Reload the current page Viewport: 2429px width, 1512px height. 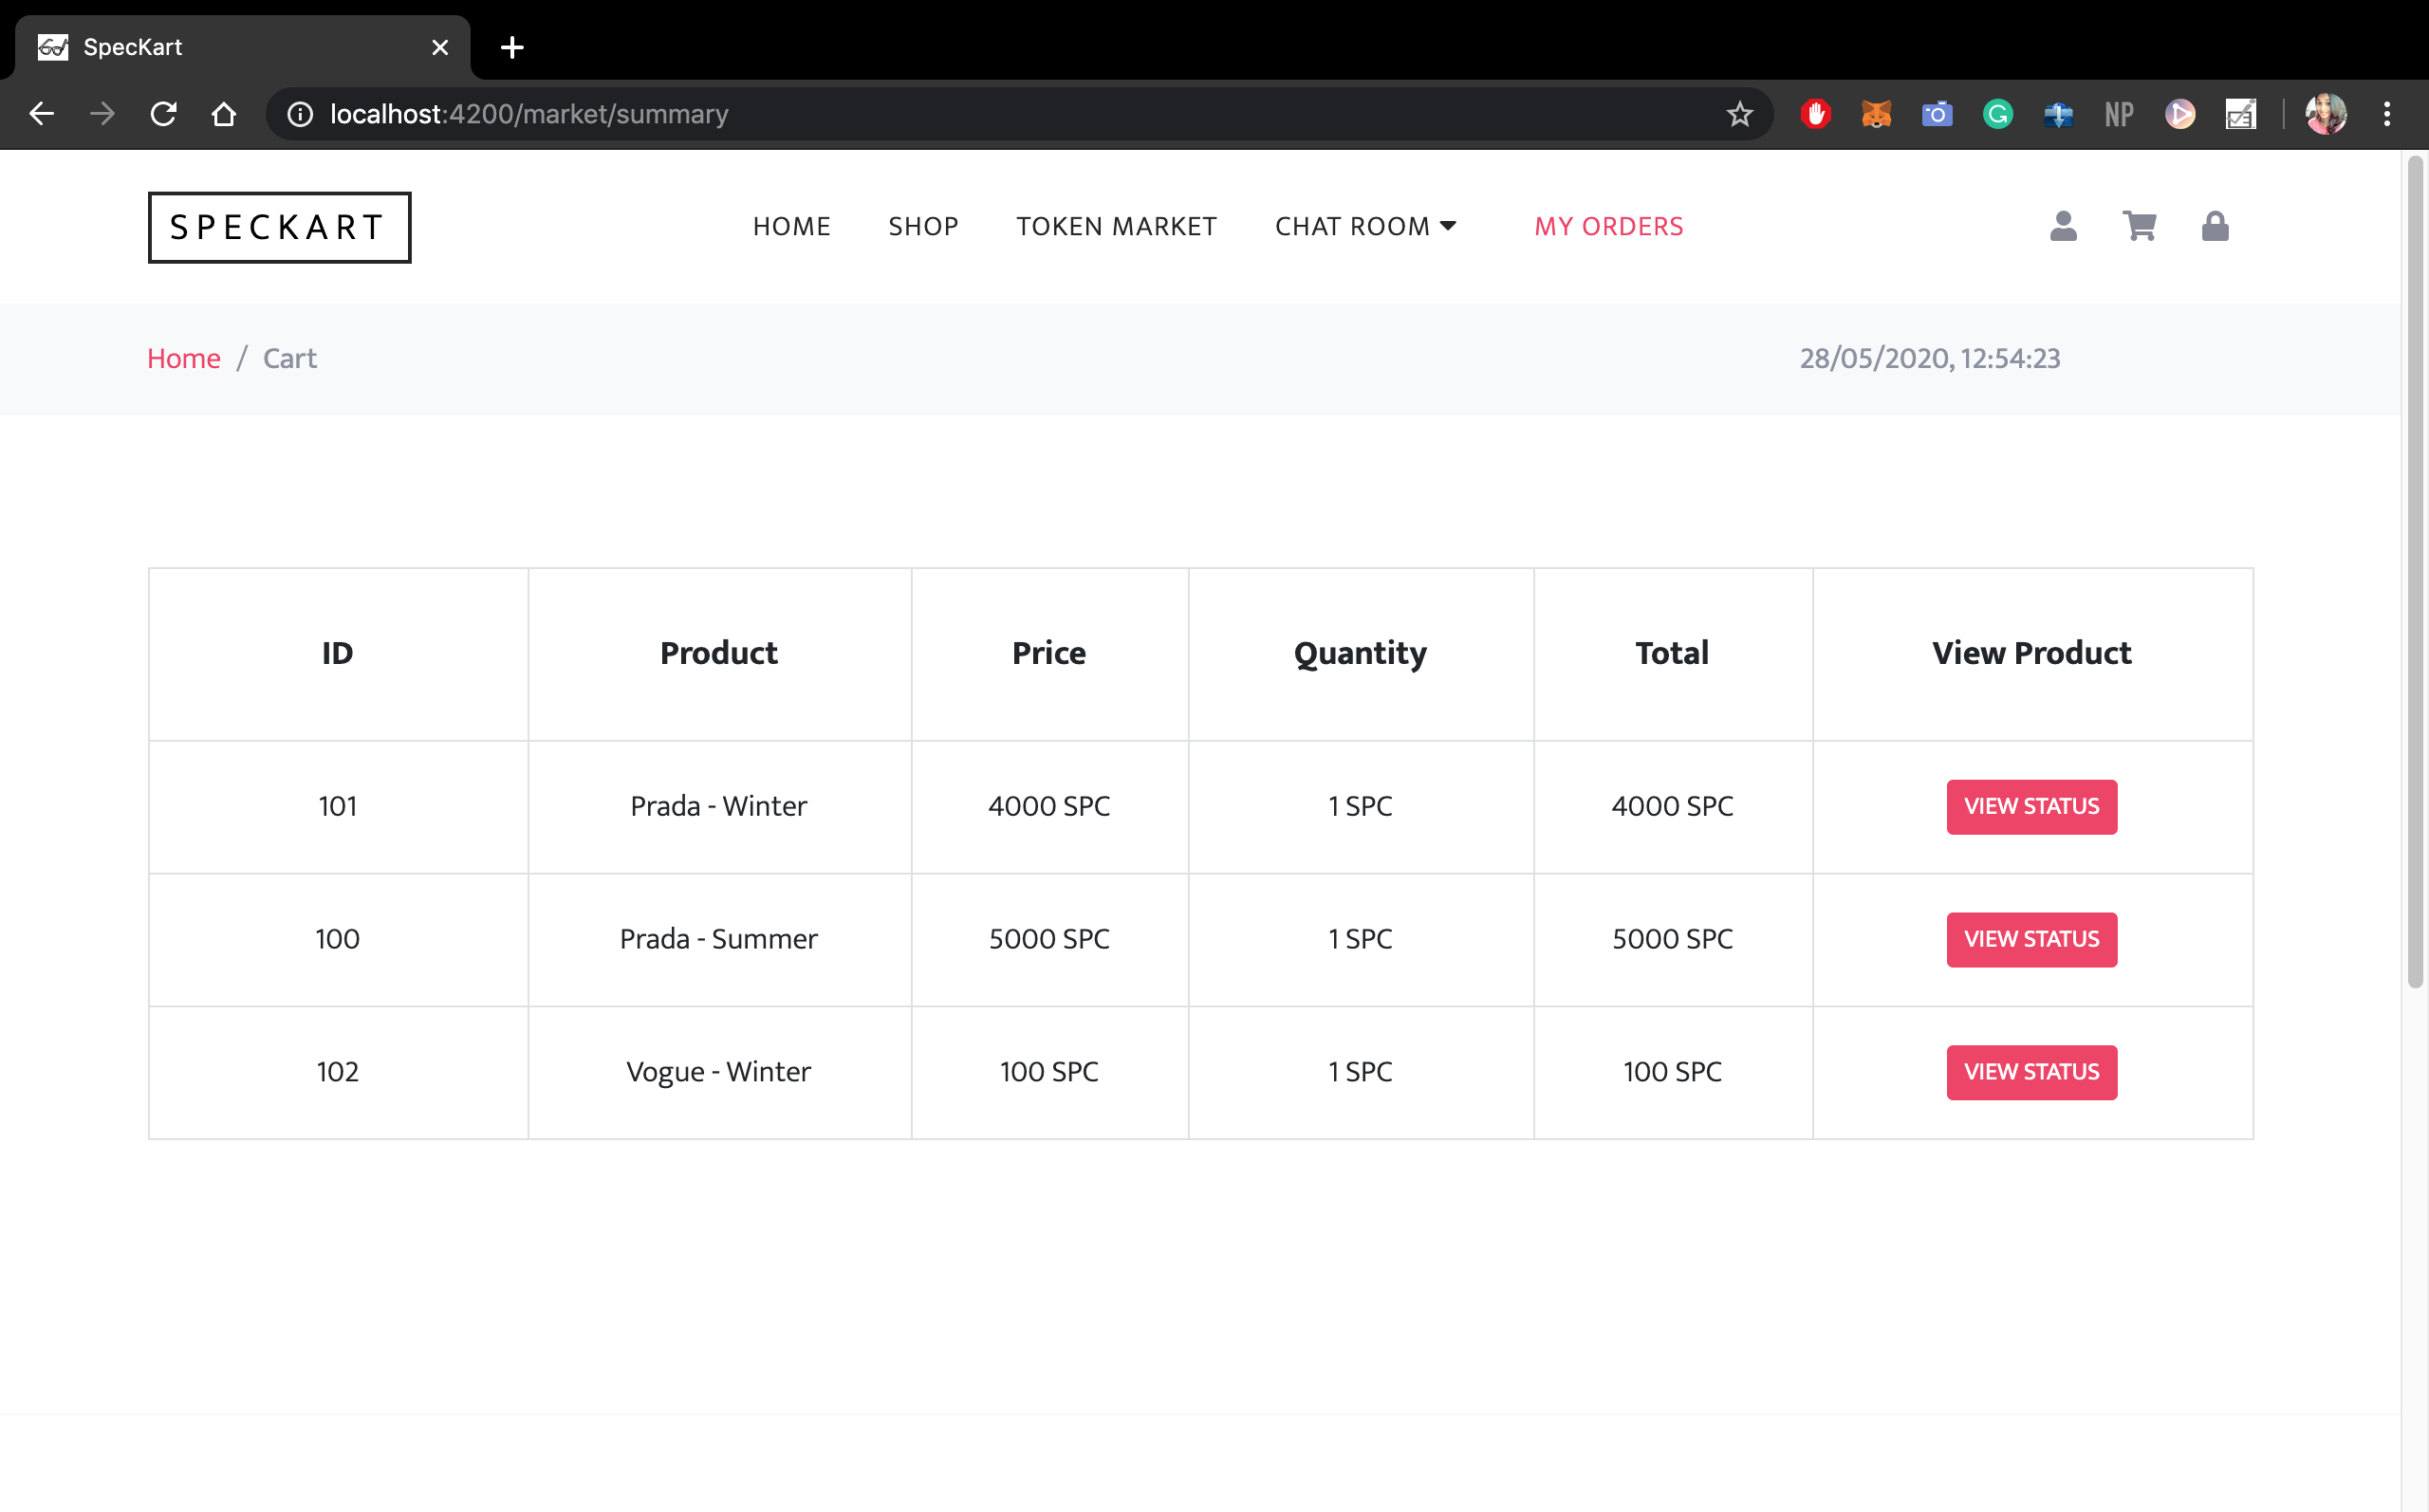tap(163, 114)
